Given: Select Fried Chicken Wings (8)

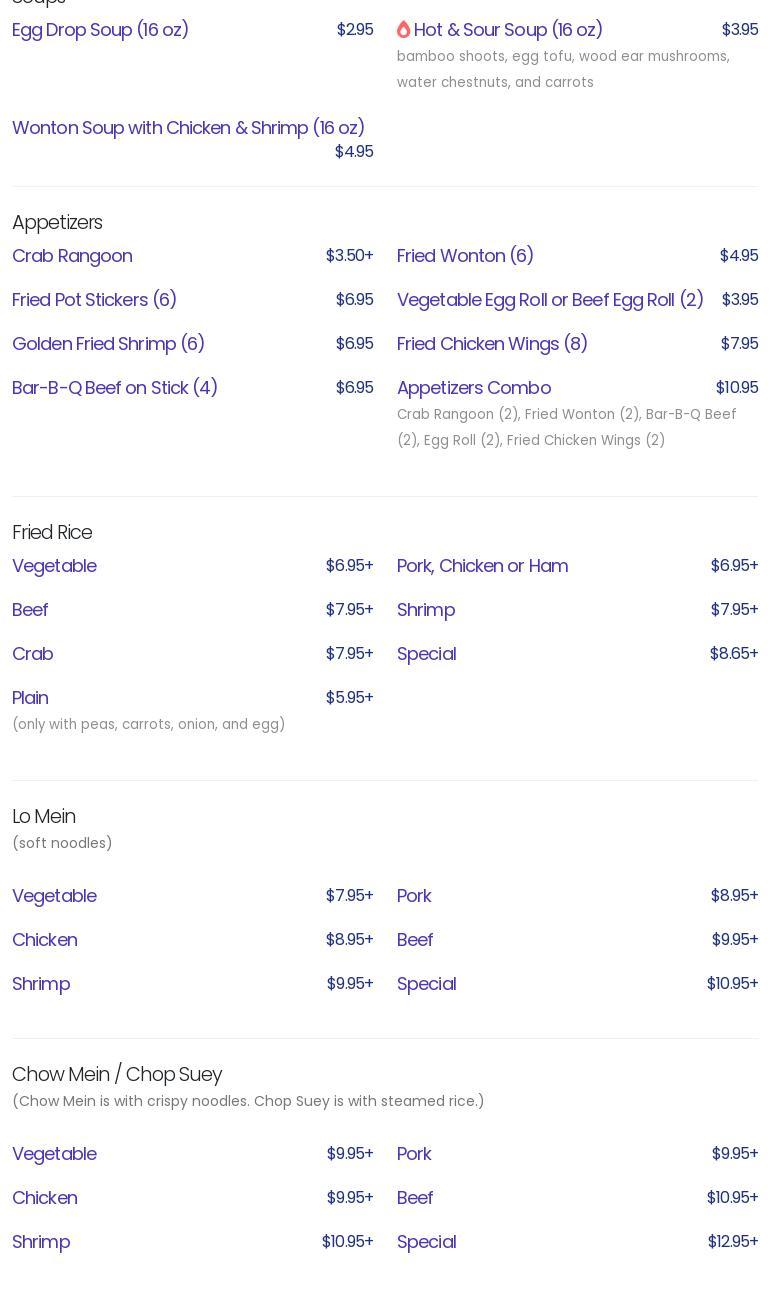Looking at the screenshot, I should [492, 344].
